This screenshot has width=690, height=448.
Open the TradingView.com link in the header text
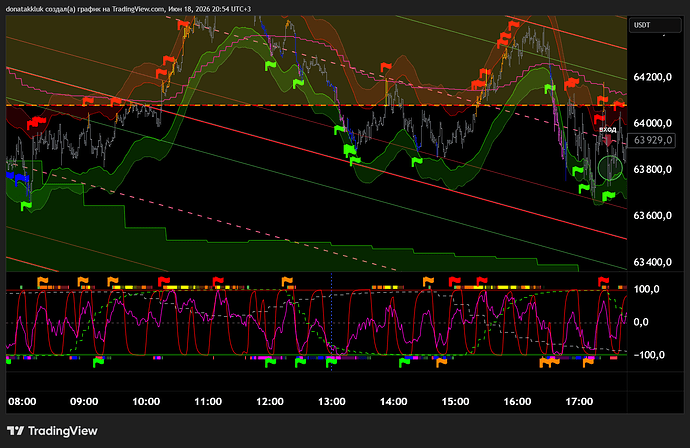point(137,9)
